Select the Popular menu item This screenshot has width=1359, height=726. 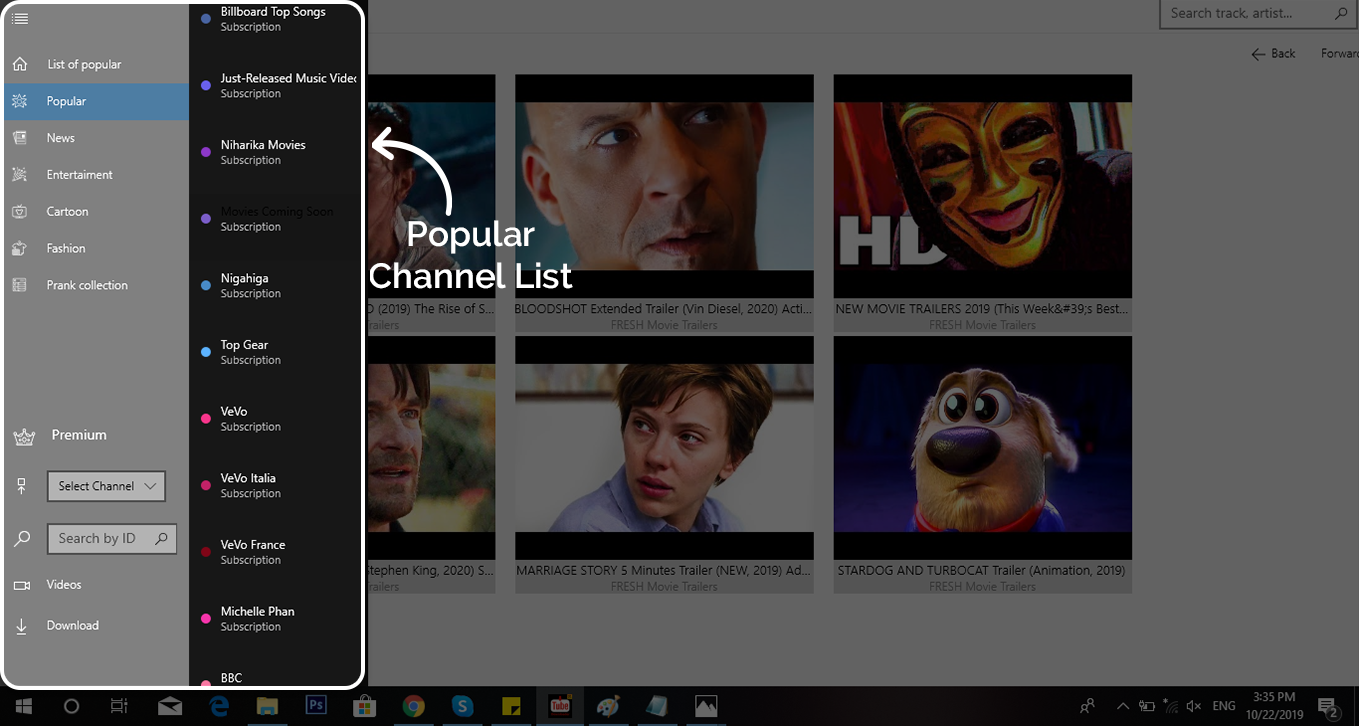coord(96,101)
